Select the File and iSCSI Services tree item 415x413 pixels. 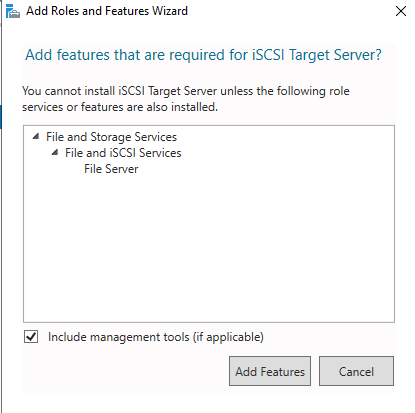[123, 153]
